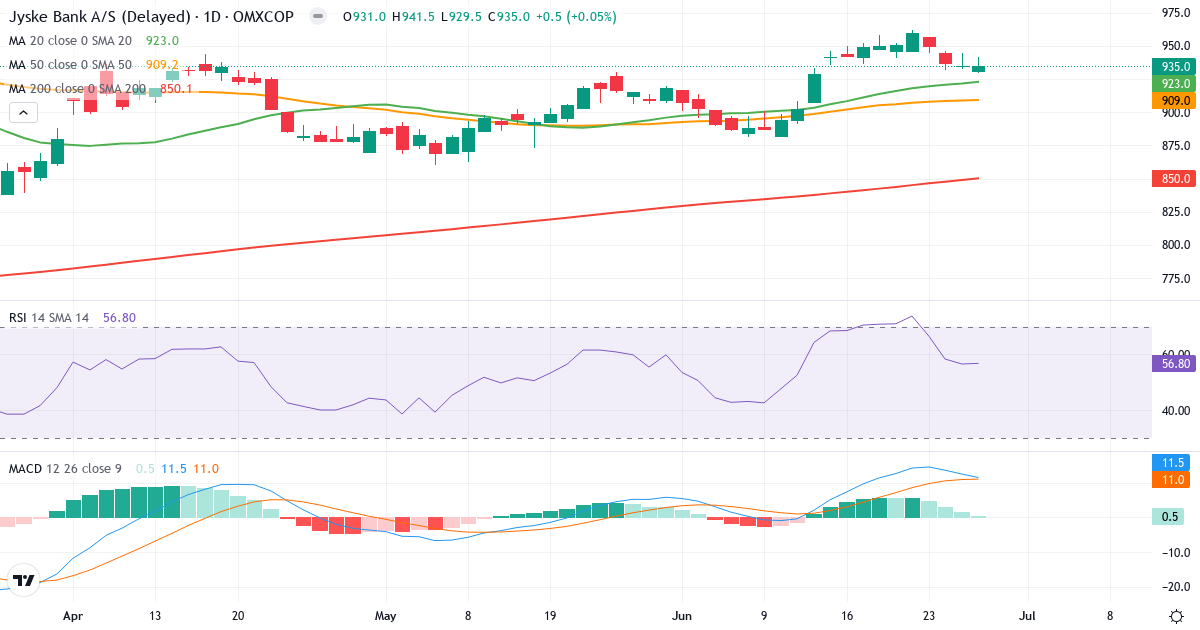The image size is (1200, 630).
Task: Open the chart settings gear icon
Action: click(1176, 615)
